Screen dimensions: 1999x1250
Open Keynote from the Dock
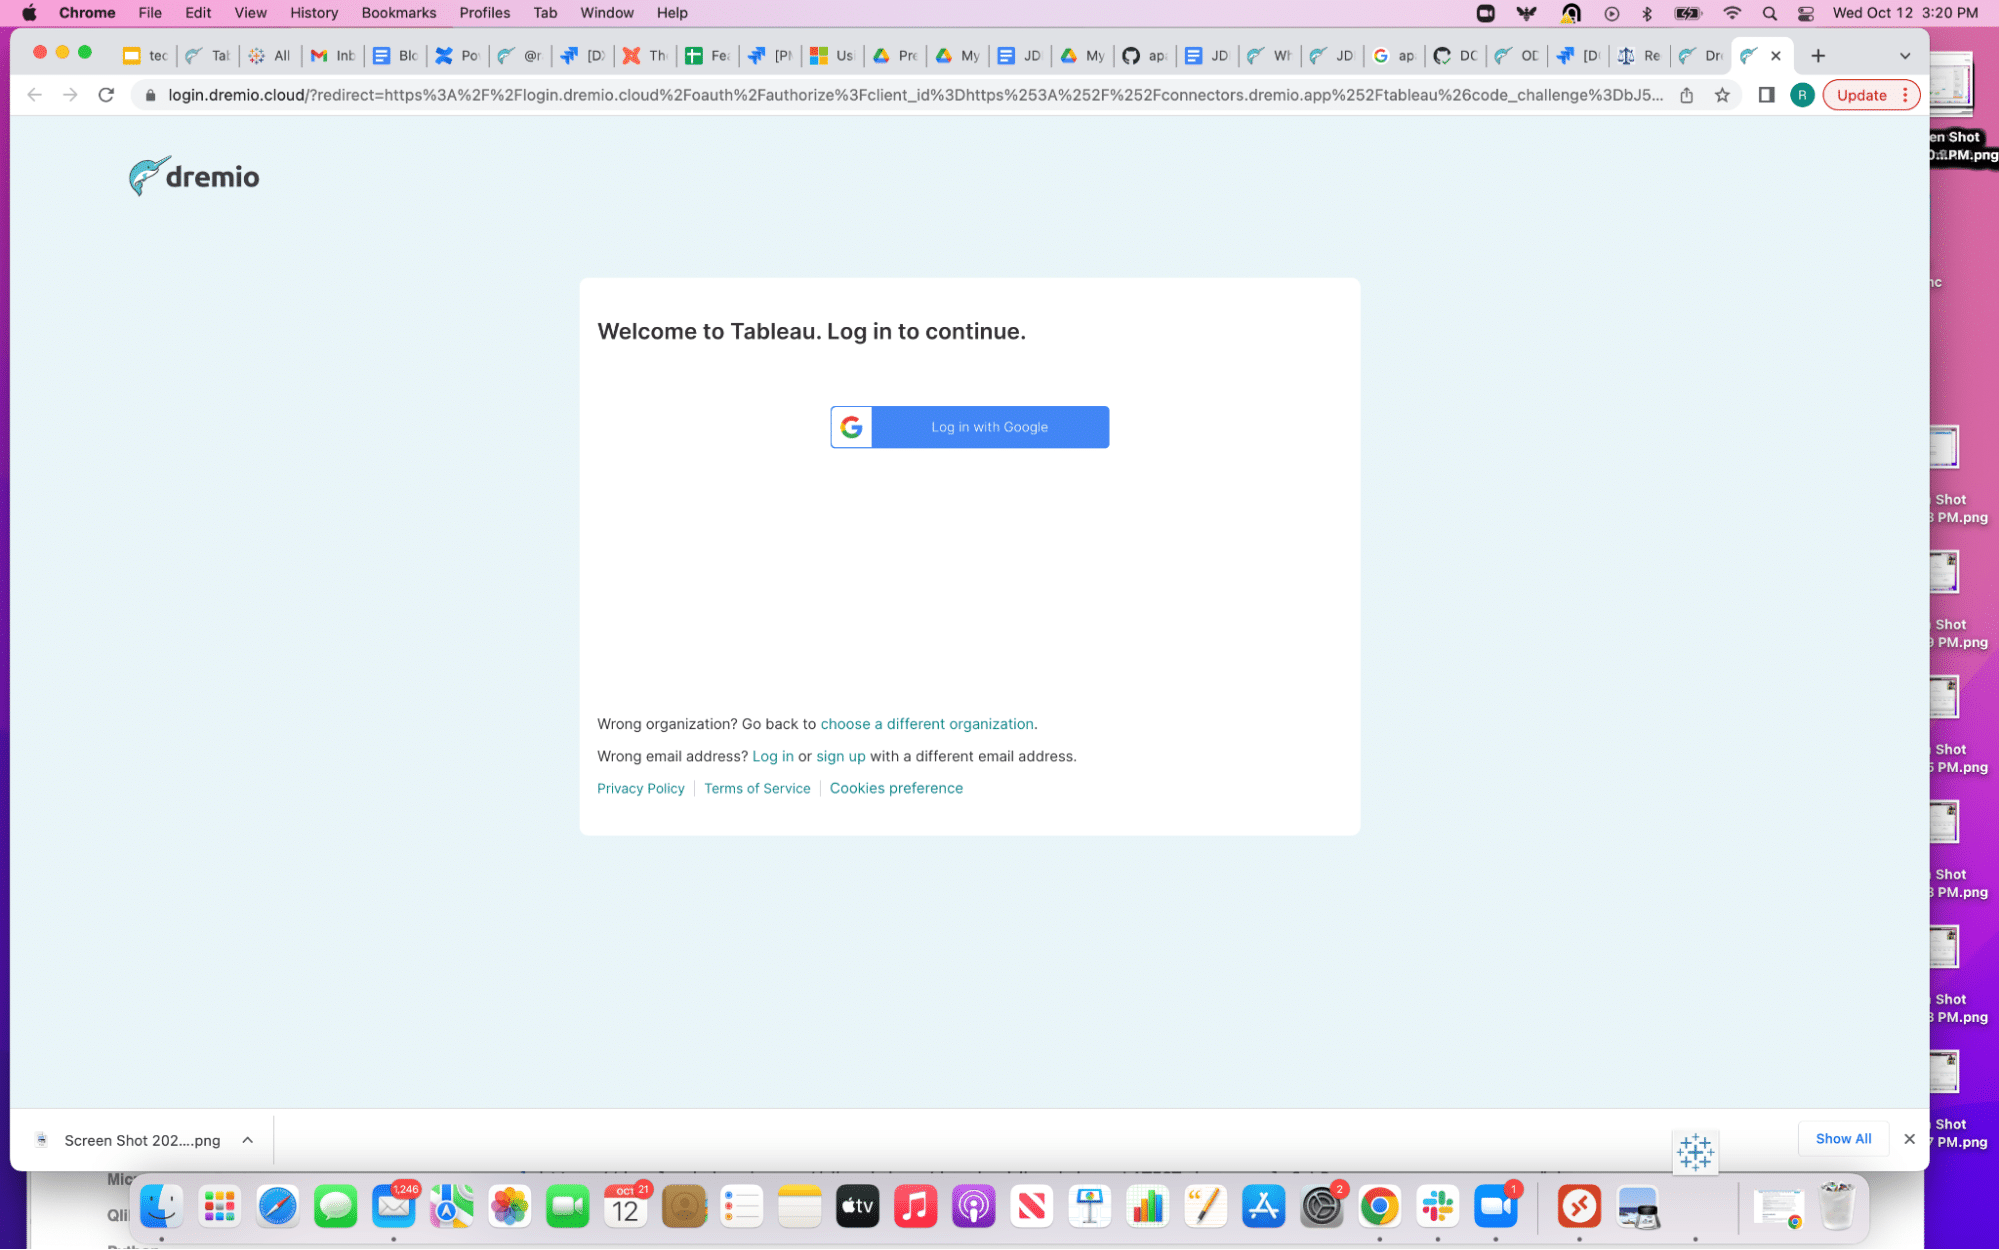(1089, 1206)
